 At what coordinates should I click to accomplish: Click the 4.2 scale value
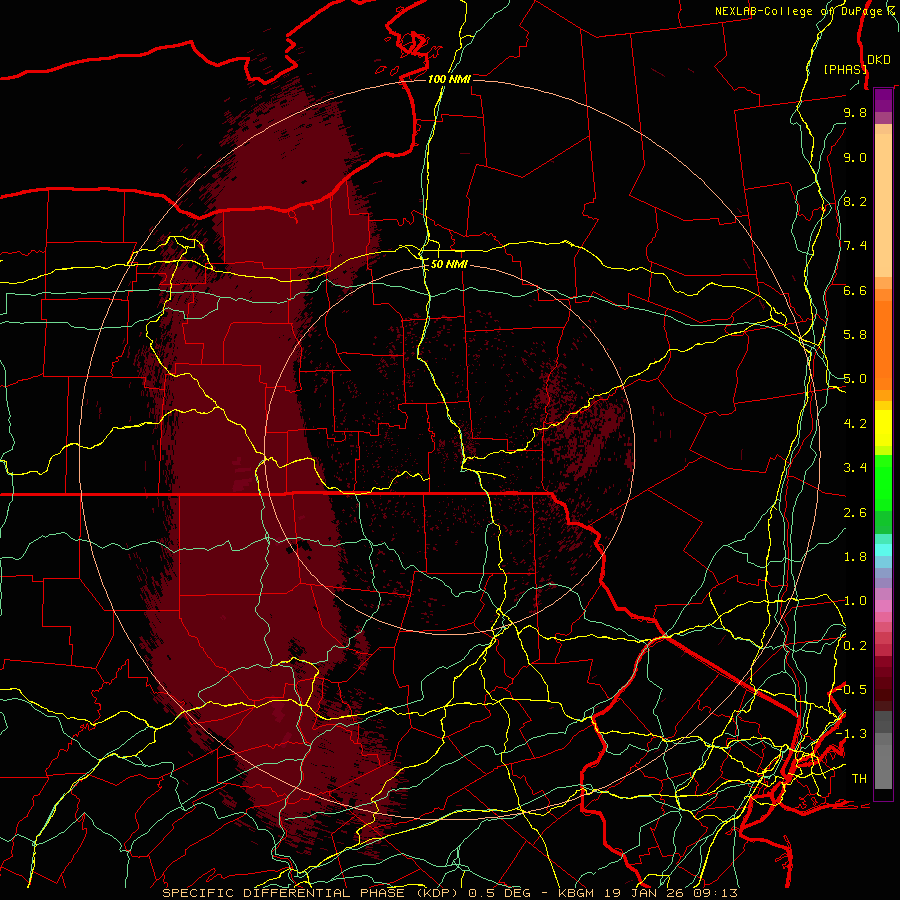(855, 424)
